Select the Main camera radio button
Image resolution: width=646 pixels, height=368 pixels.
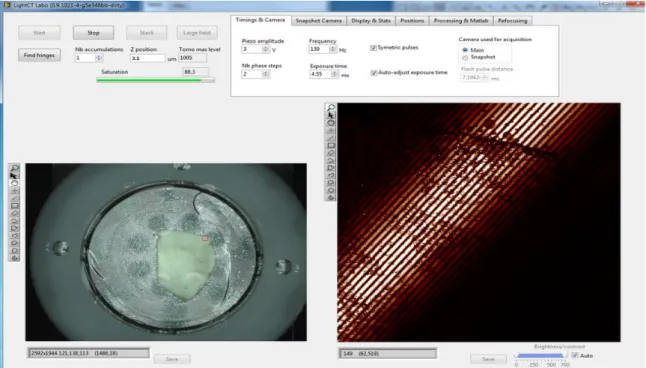465,50
